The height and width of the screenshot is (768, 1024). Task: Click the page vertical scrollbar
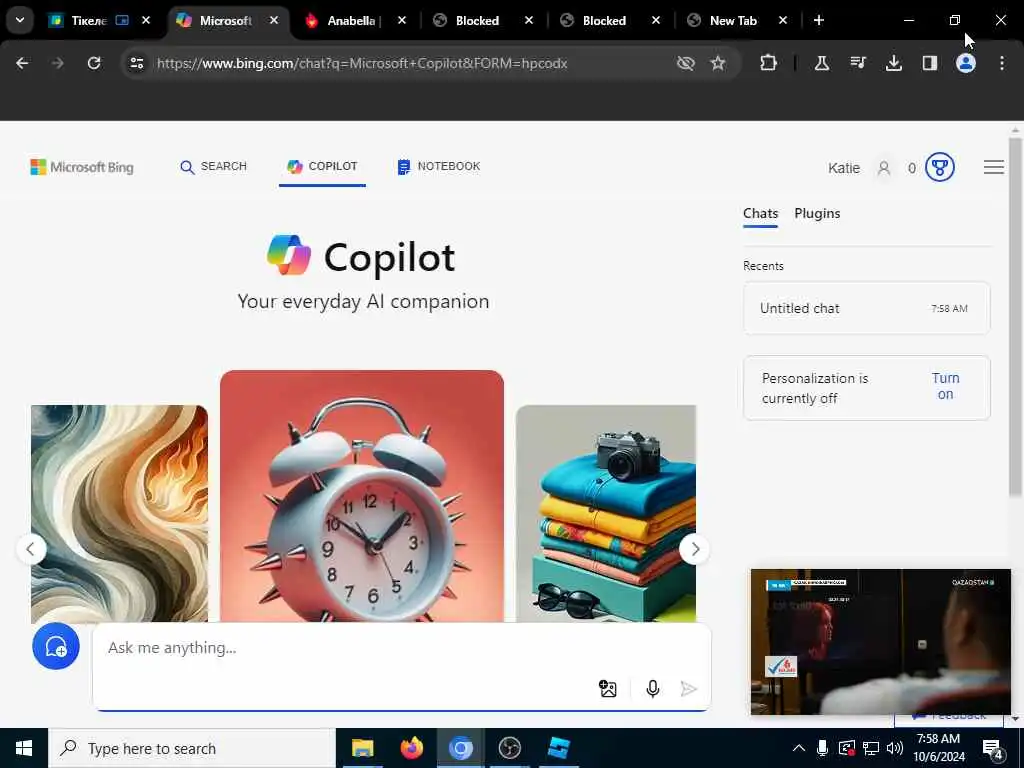1015,317
